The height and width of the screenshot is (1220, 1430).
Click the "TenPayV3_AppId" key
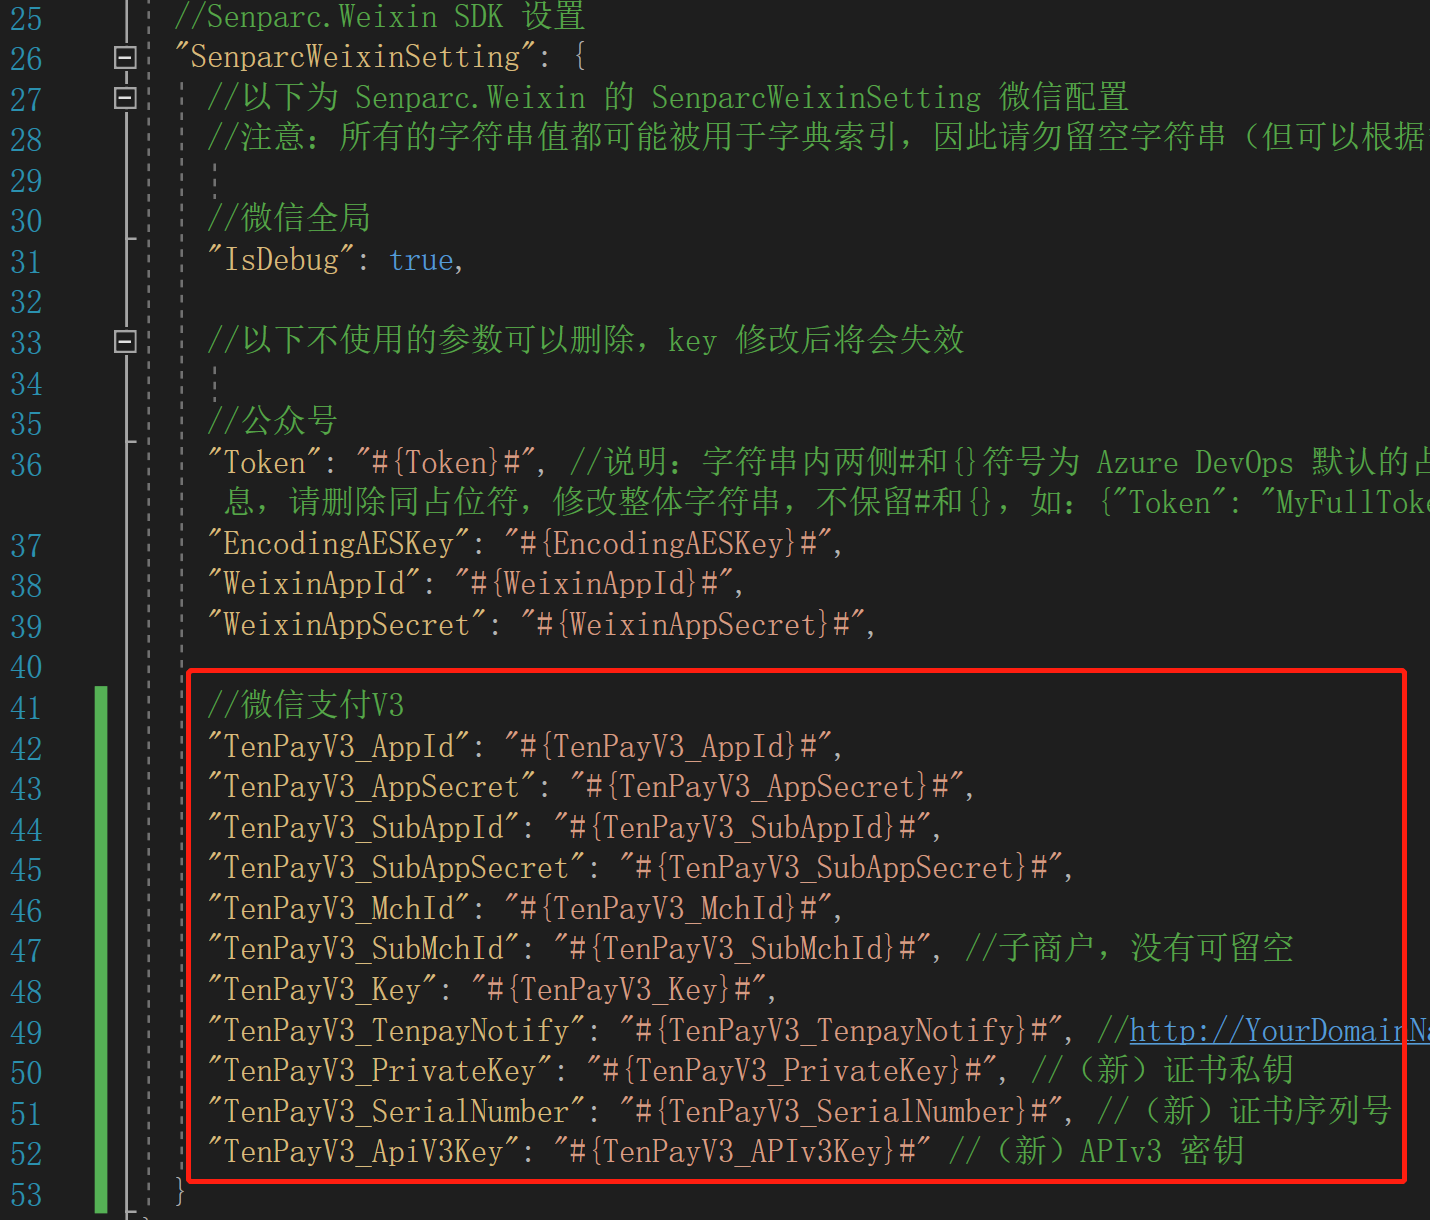tap(339, 746)
